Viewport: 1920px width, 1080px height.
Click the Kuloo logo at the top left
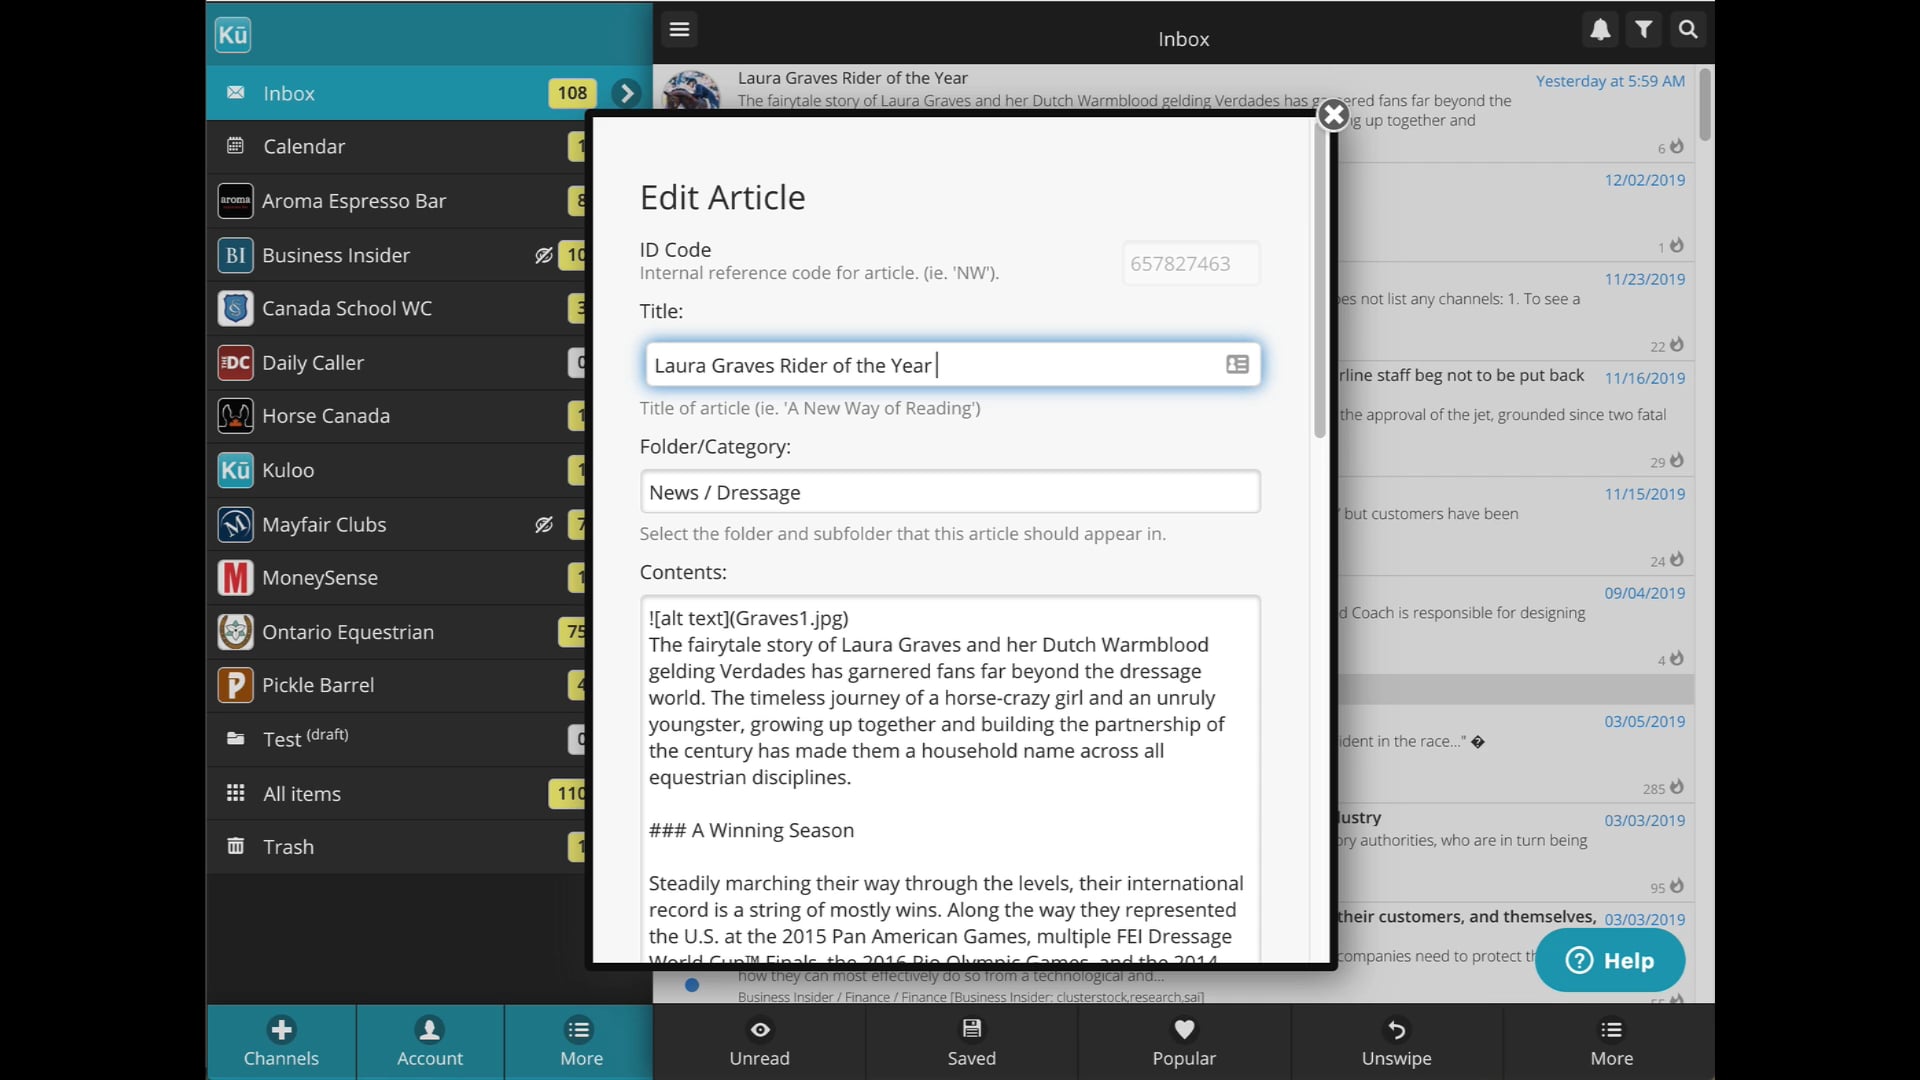[233, 35]
